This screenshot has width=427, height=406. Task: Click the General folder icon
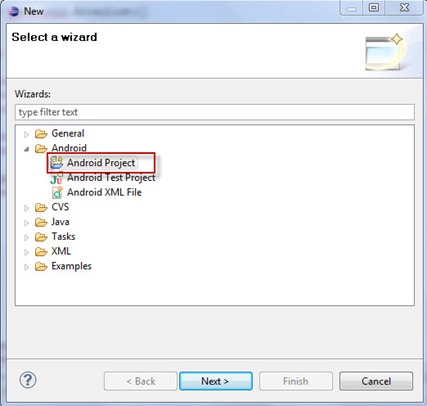pos(41,134)
